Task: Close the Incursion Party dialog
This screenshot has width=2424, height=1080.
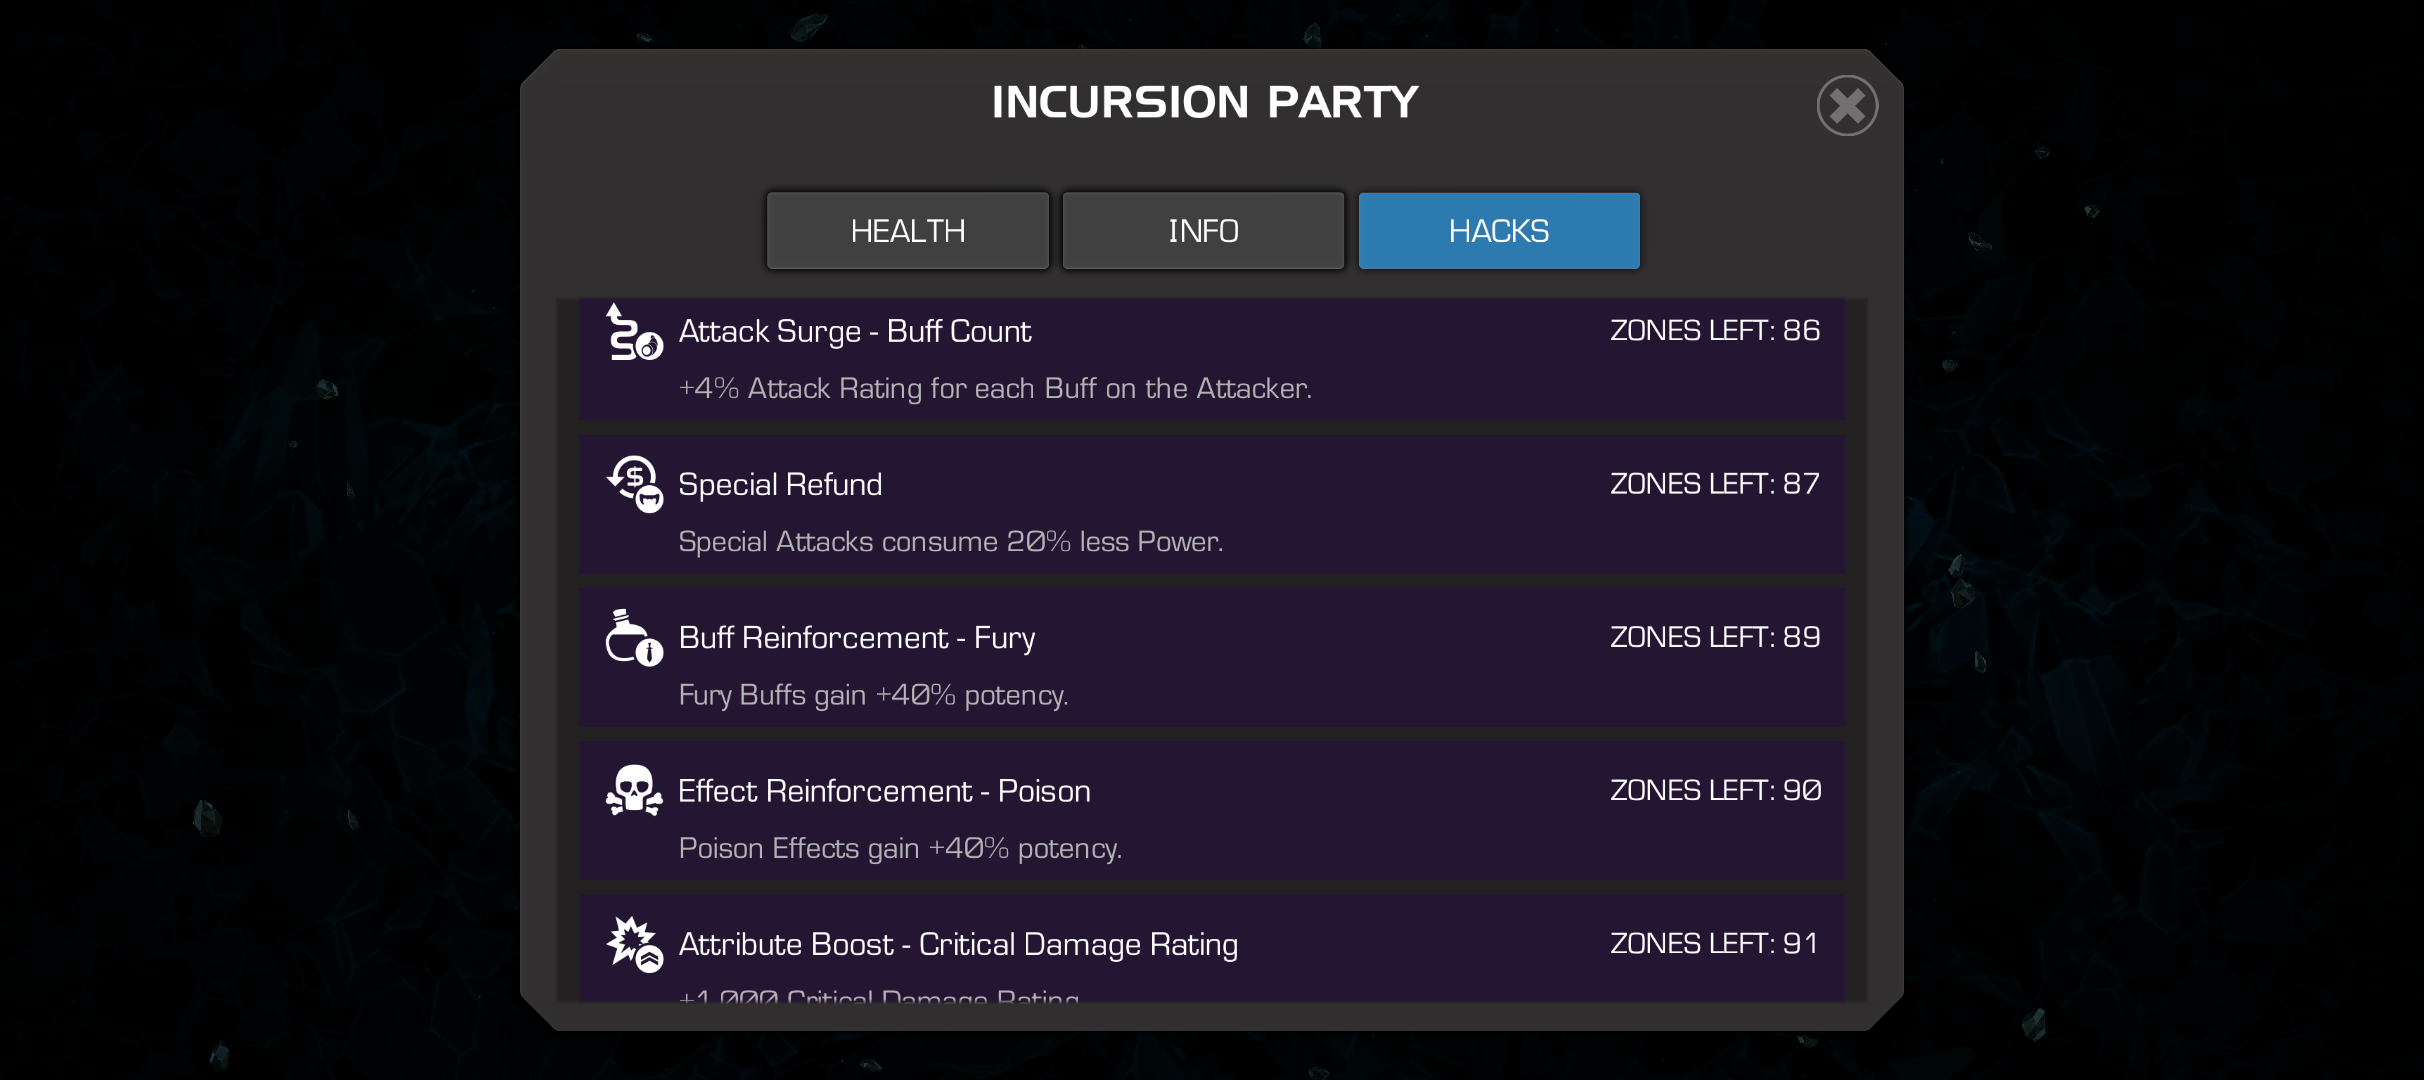Action: (1847, 106)
